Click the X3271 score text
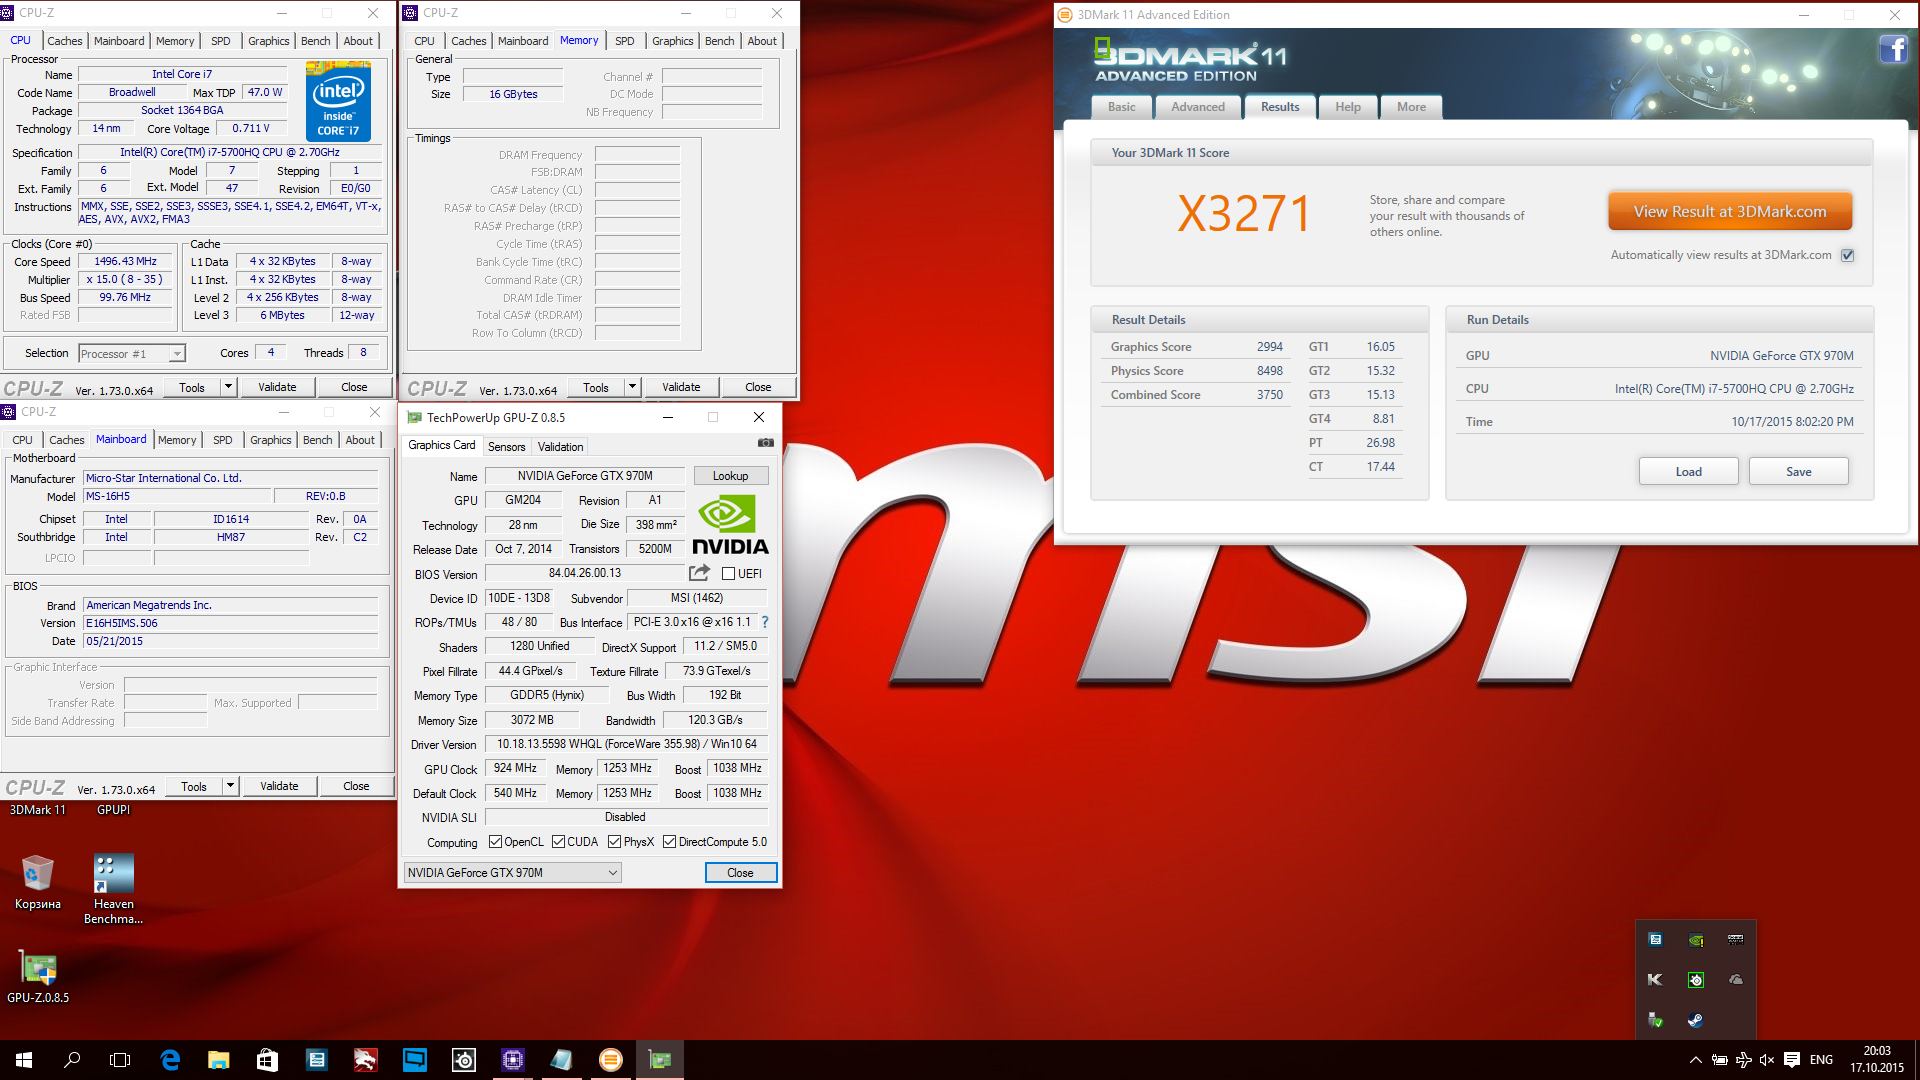This screenshot has height=1080, width=1920. (1243, 213)
